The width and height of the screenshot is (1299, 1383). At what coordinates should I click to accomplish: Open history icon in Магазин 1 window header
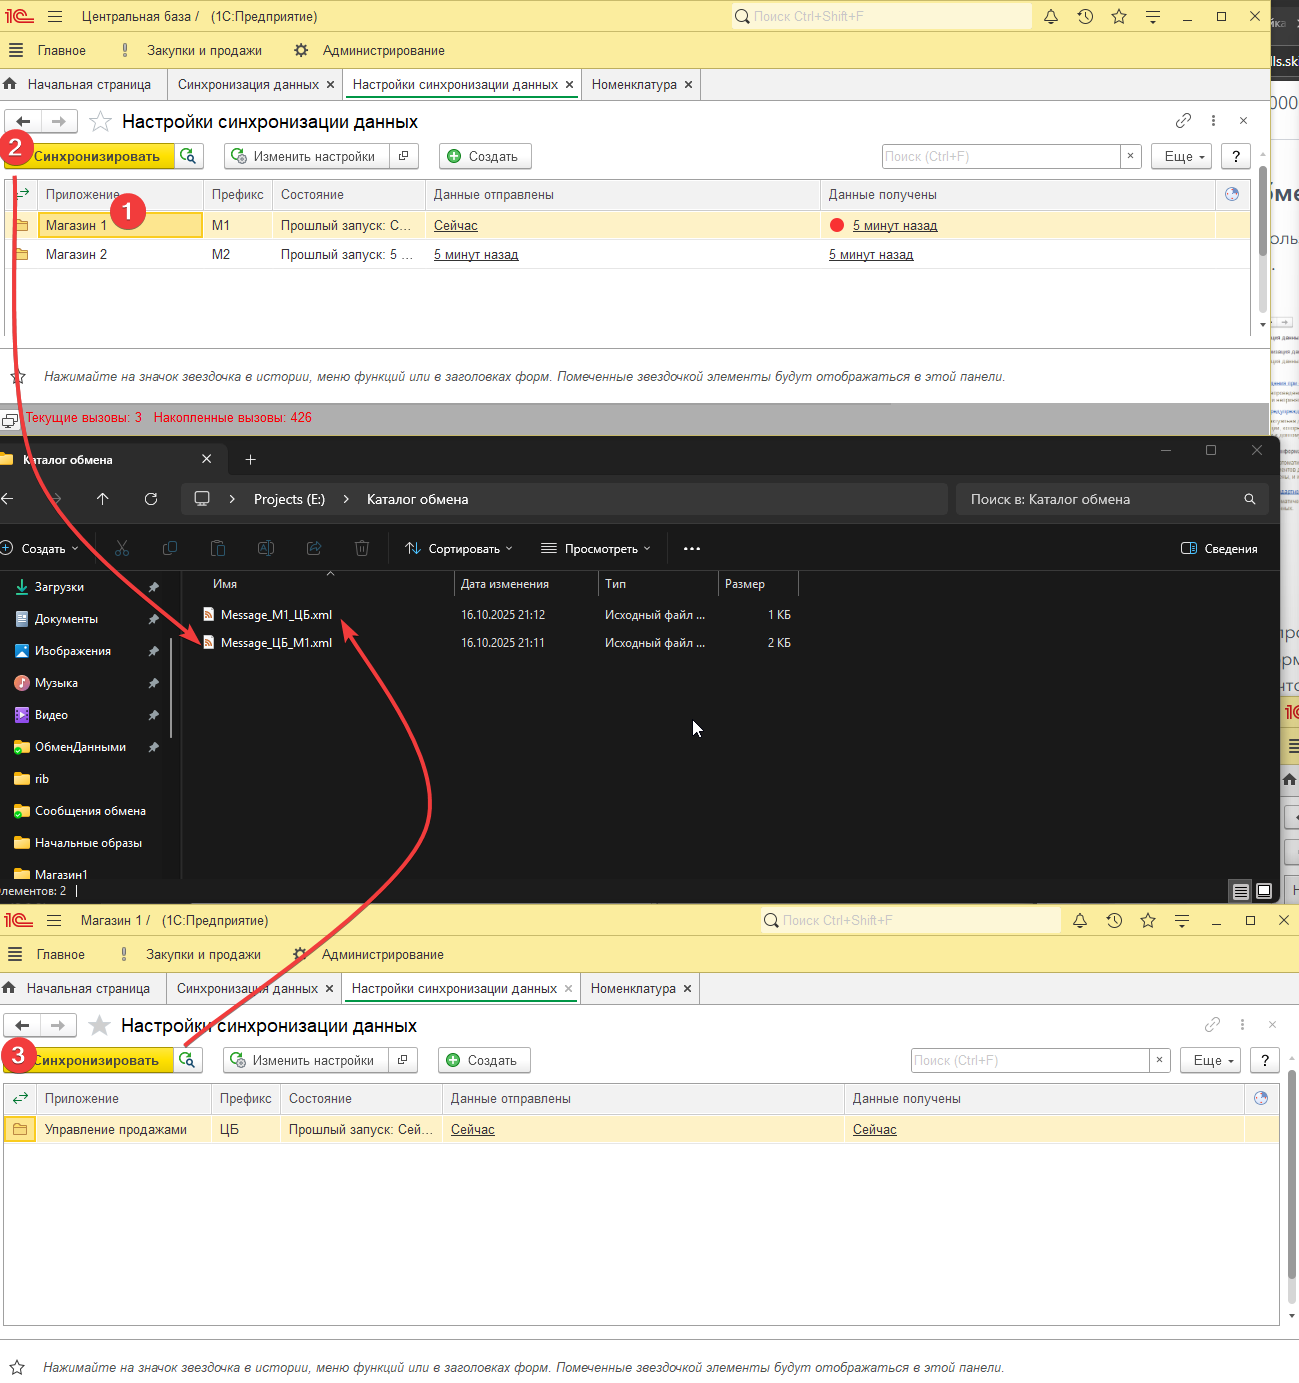tap(1114, 921)
